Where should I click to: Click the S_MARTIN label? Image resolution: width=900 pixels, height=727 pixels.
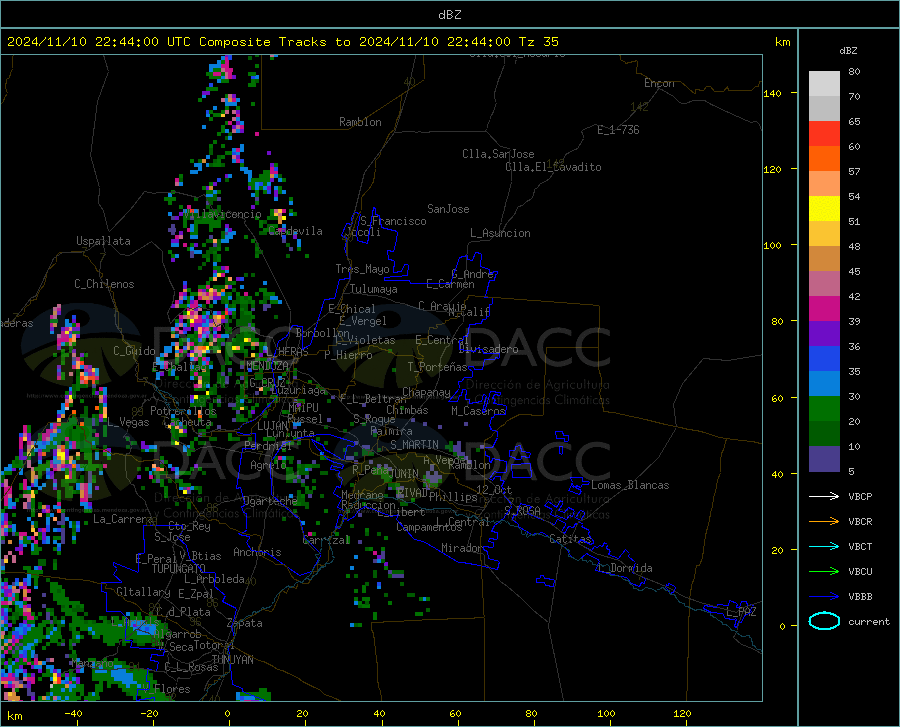pyautogui.click(x=414, y=445)
